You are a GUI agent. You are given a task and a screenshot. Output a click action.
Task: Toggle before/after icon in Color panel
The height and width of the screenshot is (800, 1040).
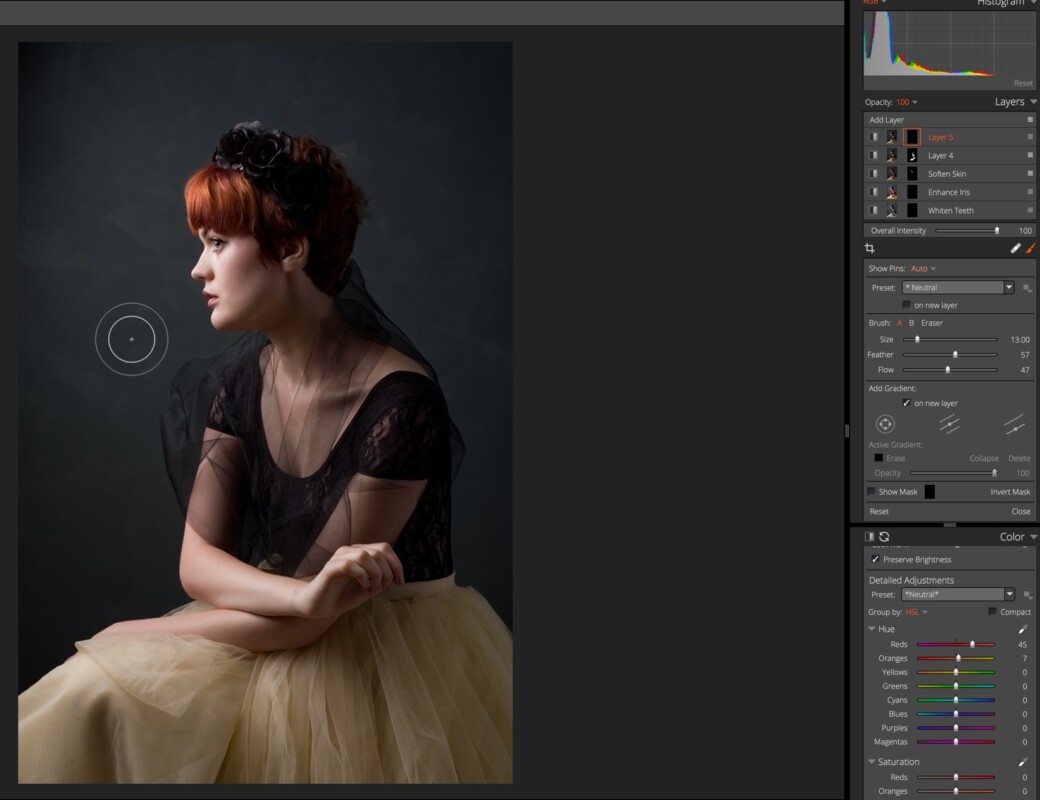(x=869, y=537)
